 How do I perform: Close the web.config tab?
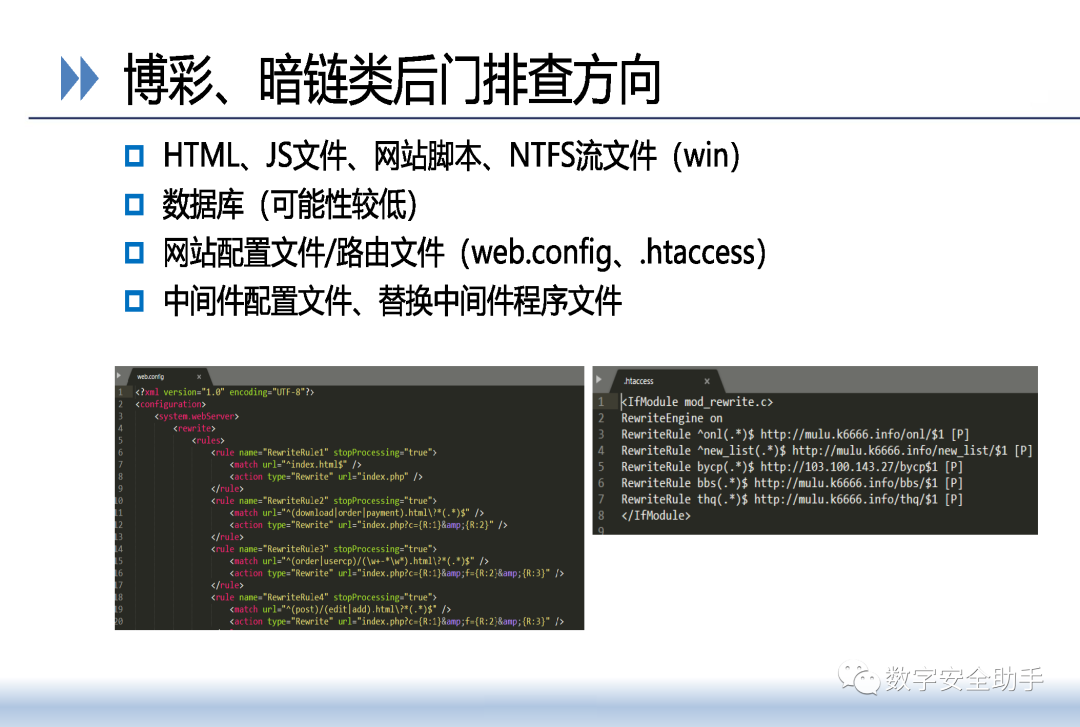tap(199, 377)
